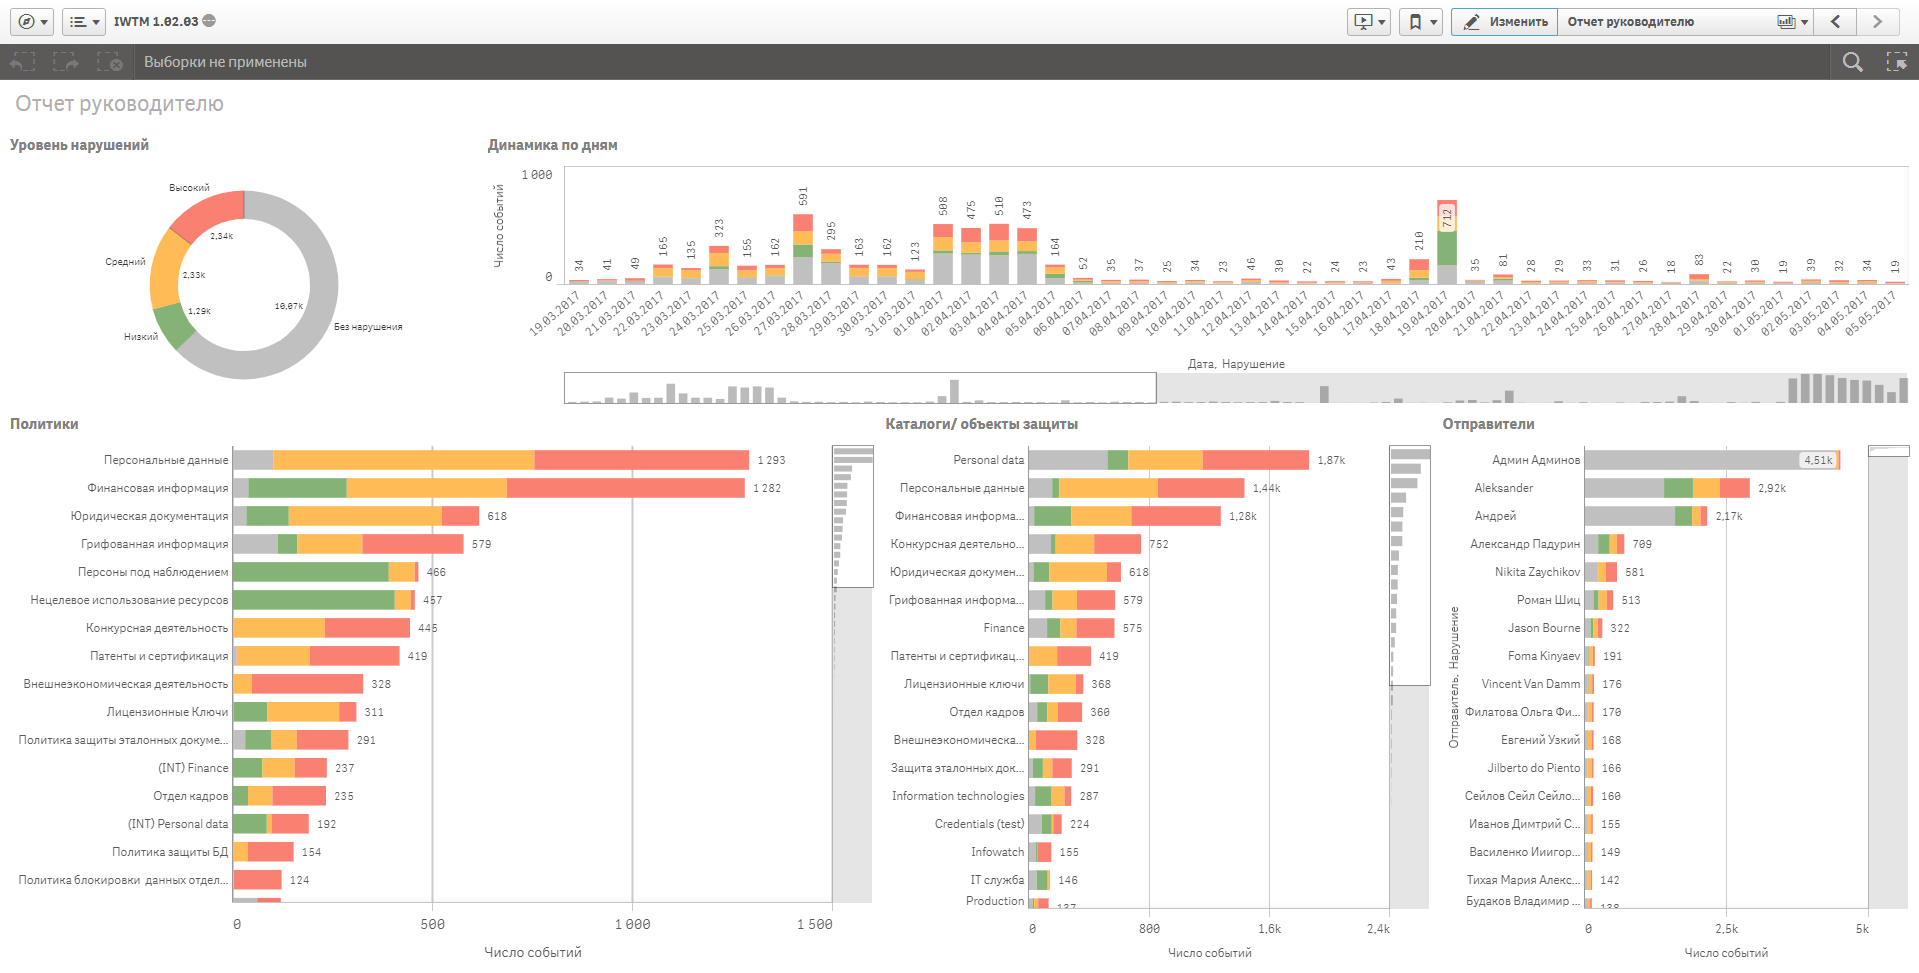The height and width of the screenshot is (973, 1919).
Task: Click the clear all selections icon
Action: pyautogui.click(x=110, y=62)
